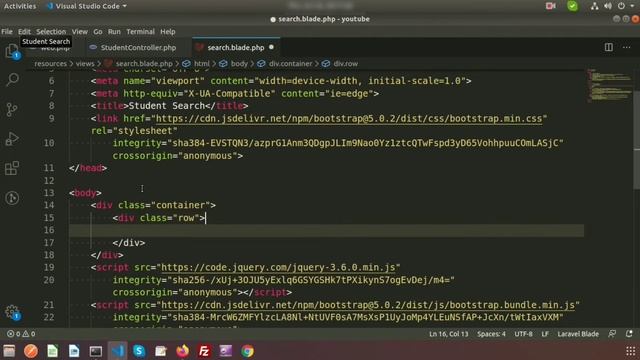The height and width of the screenshot is (360, 640).
Task: Launch the Files app from the dock
Action: 9,351
